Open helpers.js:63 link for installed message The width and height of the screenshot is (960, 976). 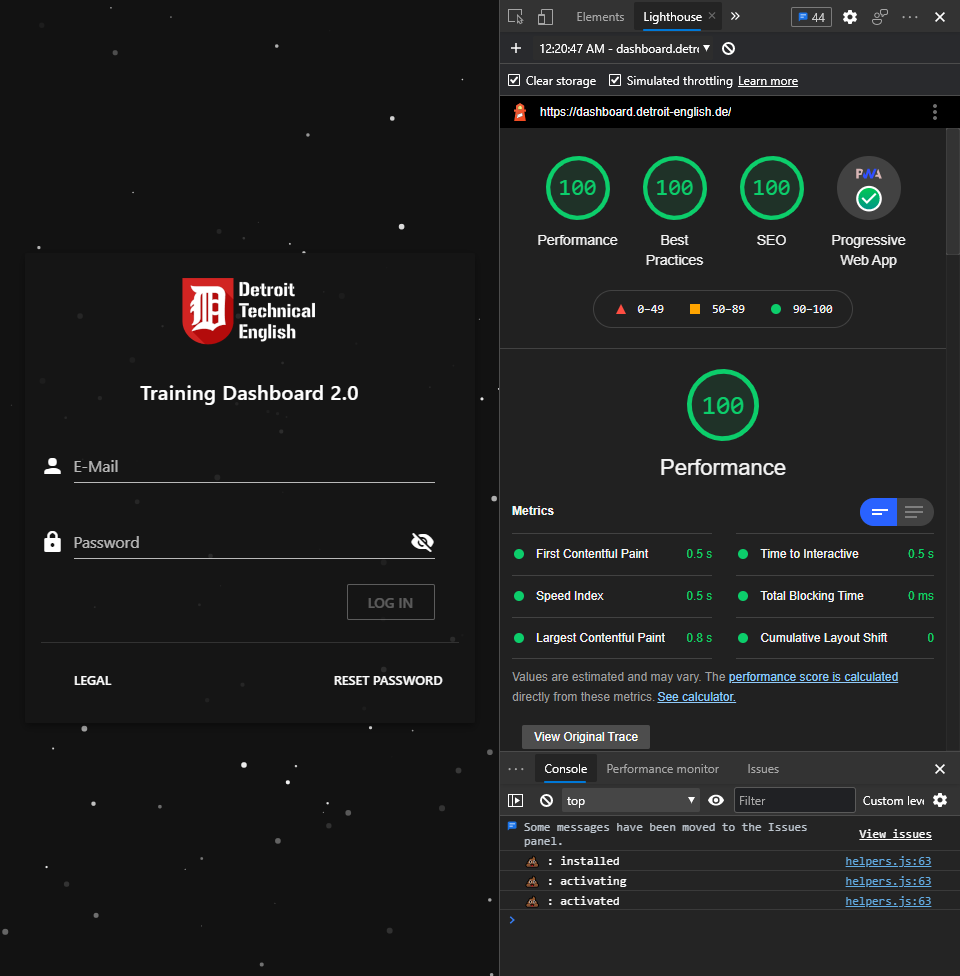click(888, 861)
